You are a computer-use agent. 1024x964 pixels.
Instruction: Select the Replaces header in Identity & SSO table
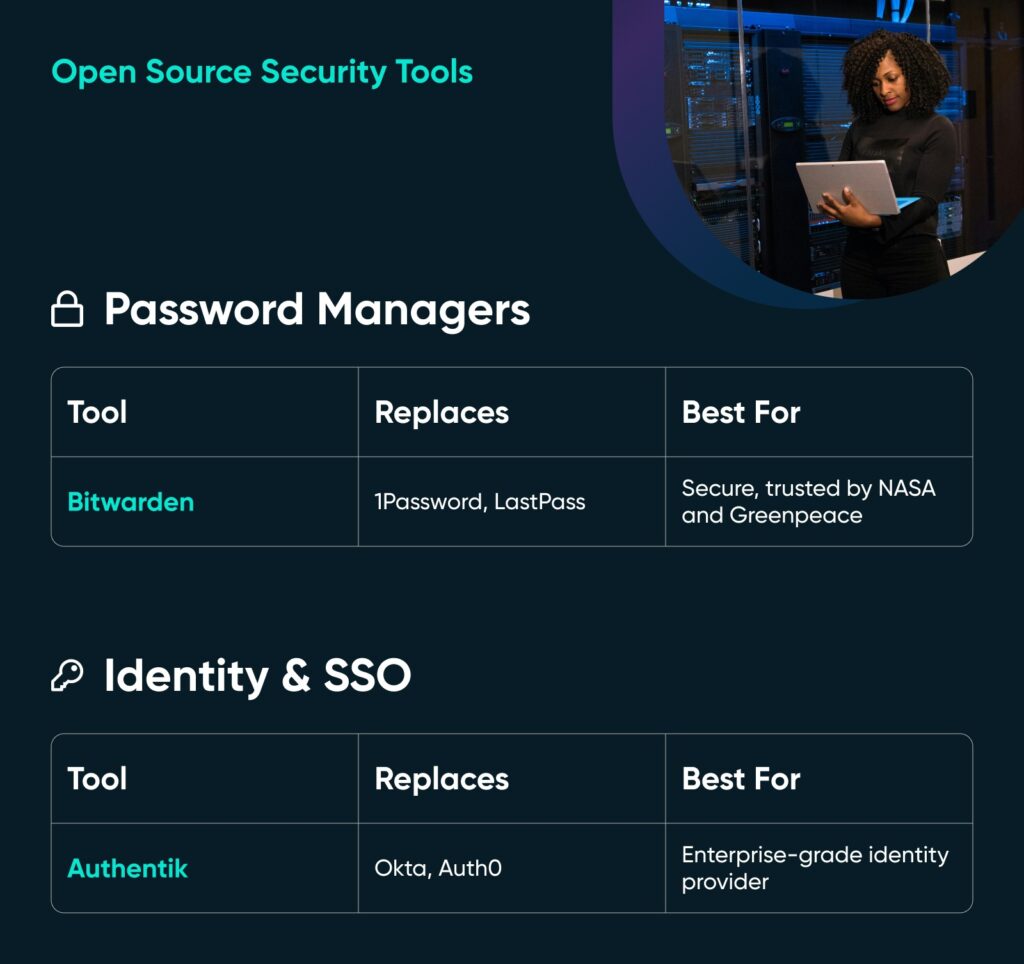(440, 779)
